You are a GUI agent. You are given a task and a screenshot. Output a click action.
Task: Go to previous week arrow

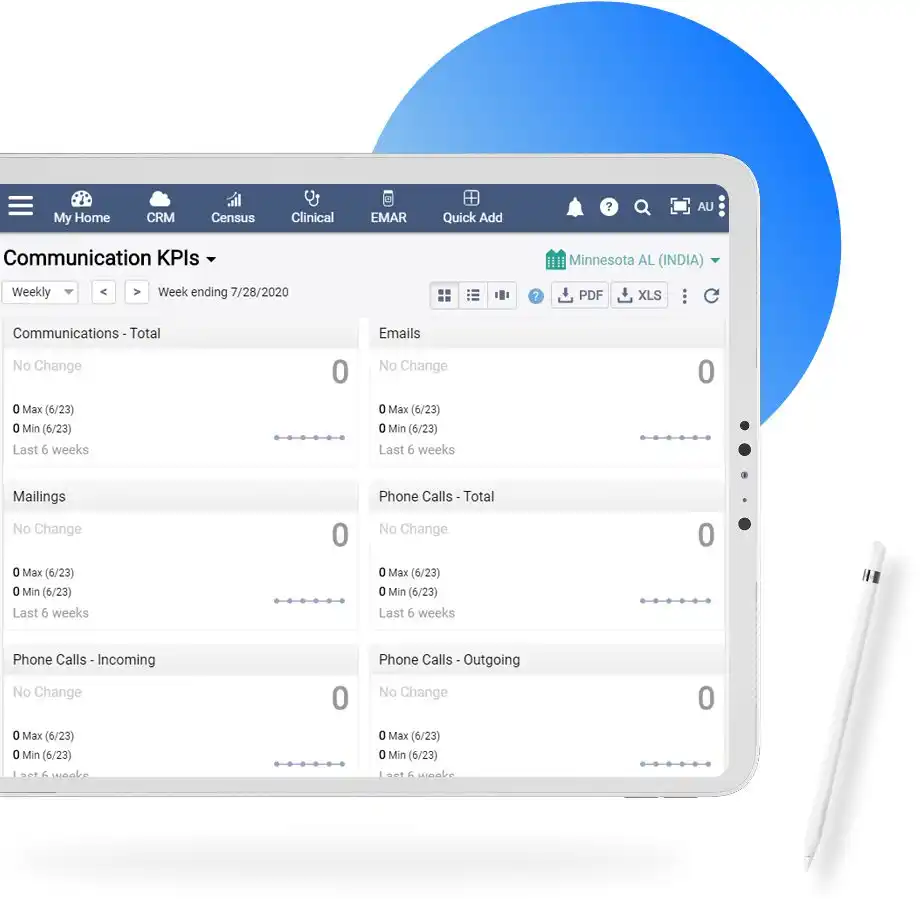pos(103,292)
